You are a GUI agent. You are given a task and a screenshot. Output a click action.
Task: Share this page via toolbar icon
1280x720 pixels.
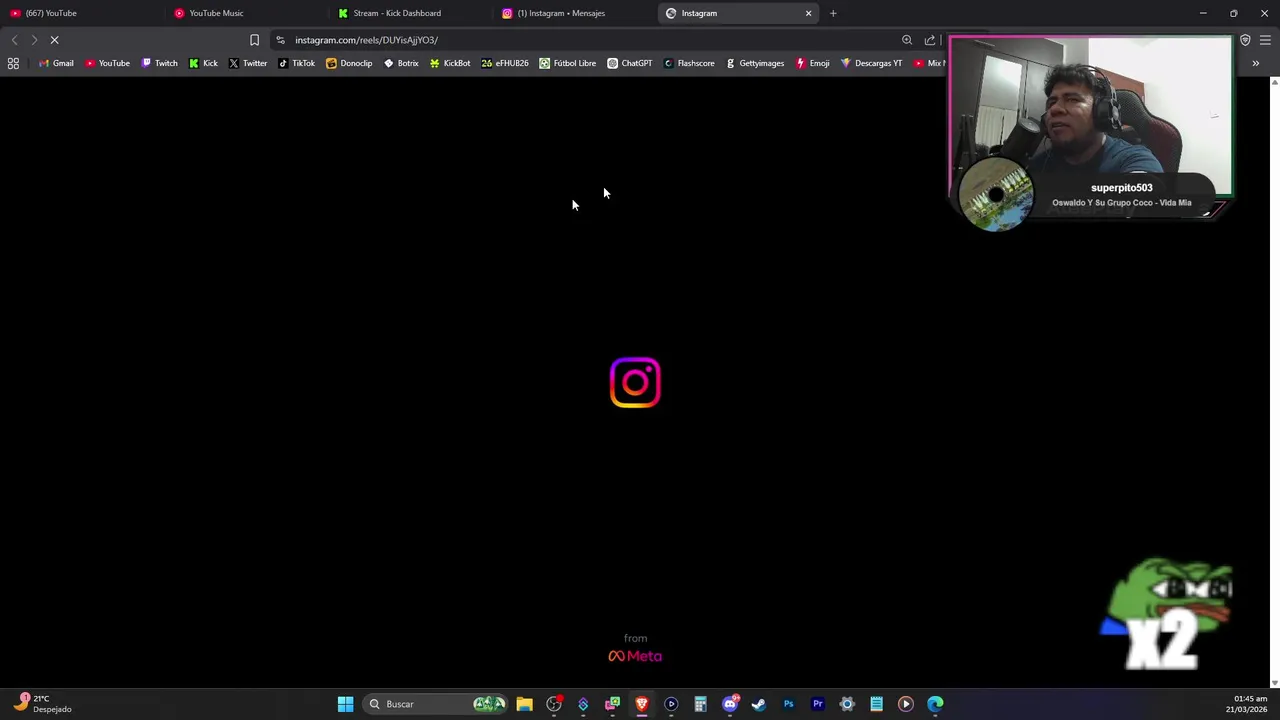pos(930,40)
